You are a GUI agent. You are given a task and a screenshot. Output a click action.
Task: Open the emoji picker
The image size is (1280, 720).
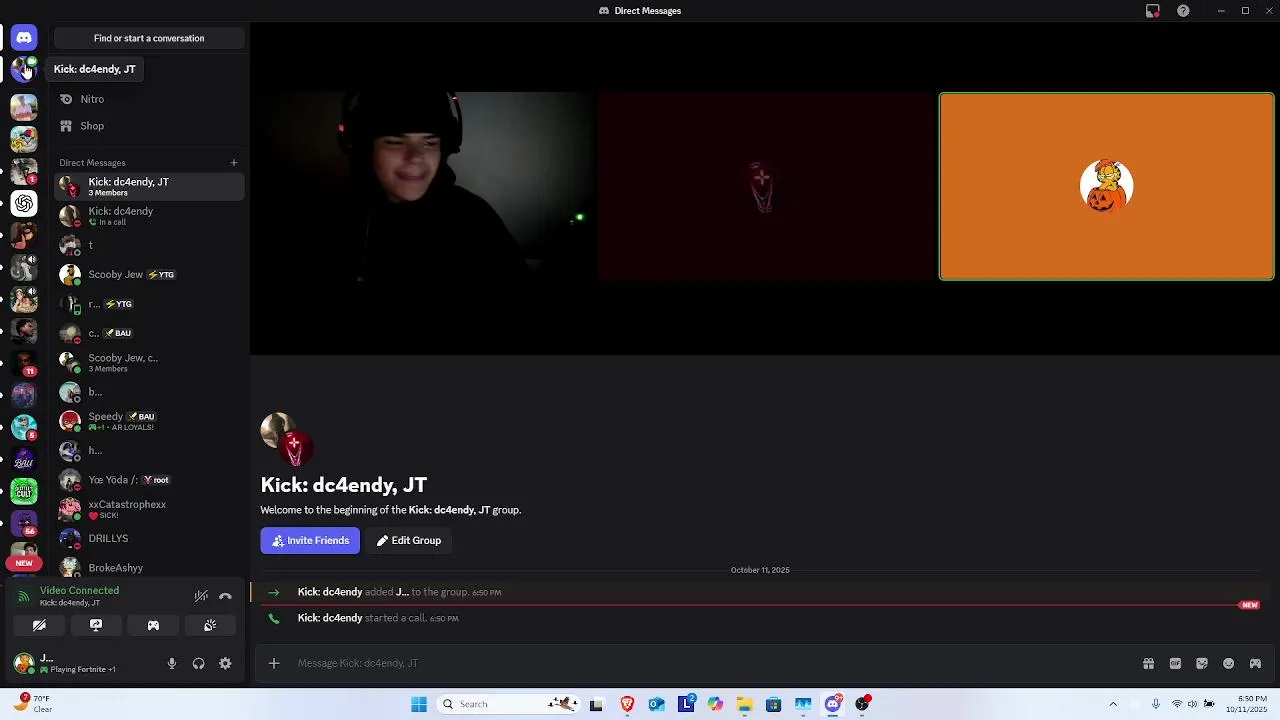(1229, 663)
